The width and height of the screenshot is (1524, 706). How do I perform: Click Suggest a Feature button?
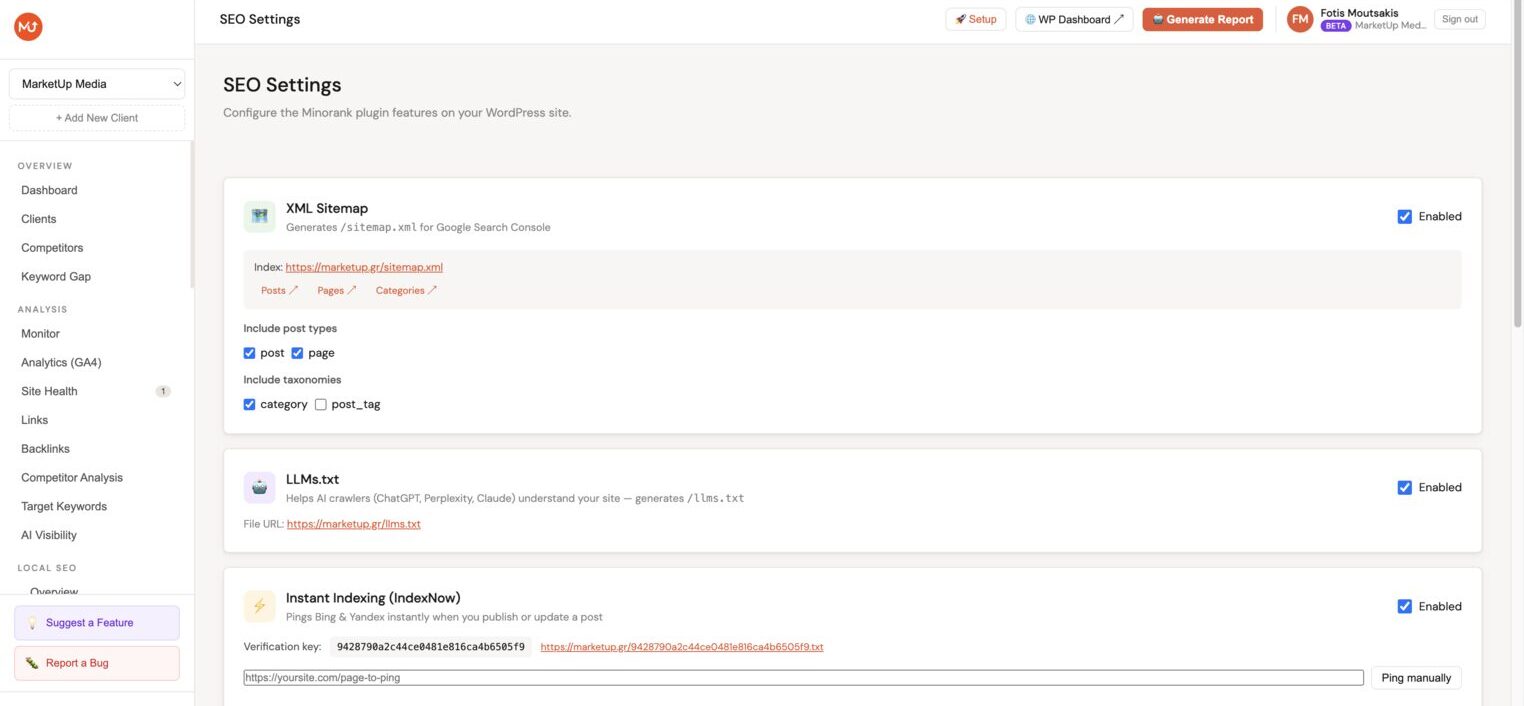97,623
